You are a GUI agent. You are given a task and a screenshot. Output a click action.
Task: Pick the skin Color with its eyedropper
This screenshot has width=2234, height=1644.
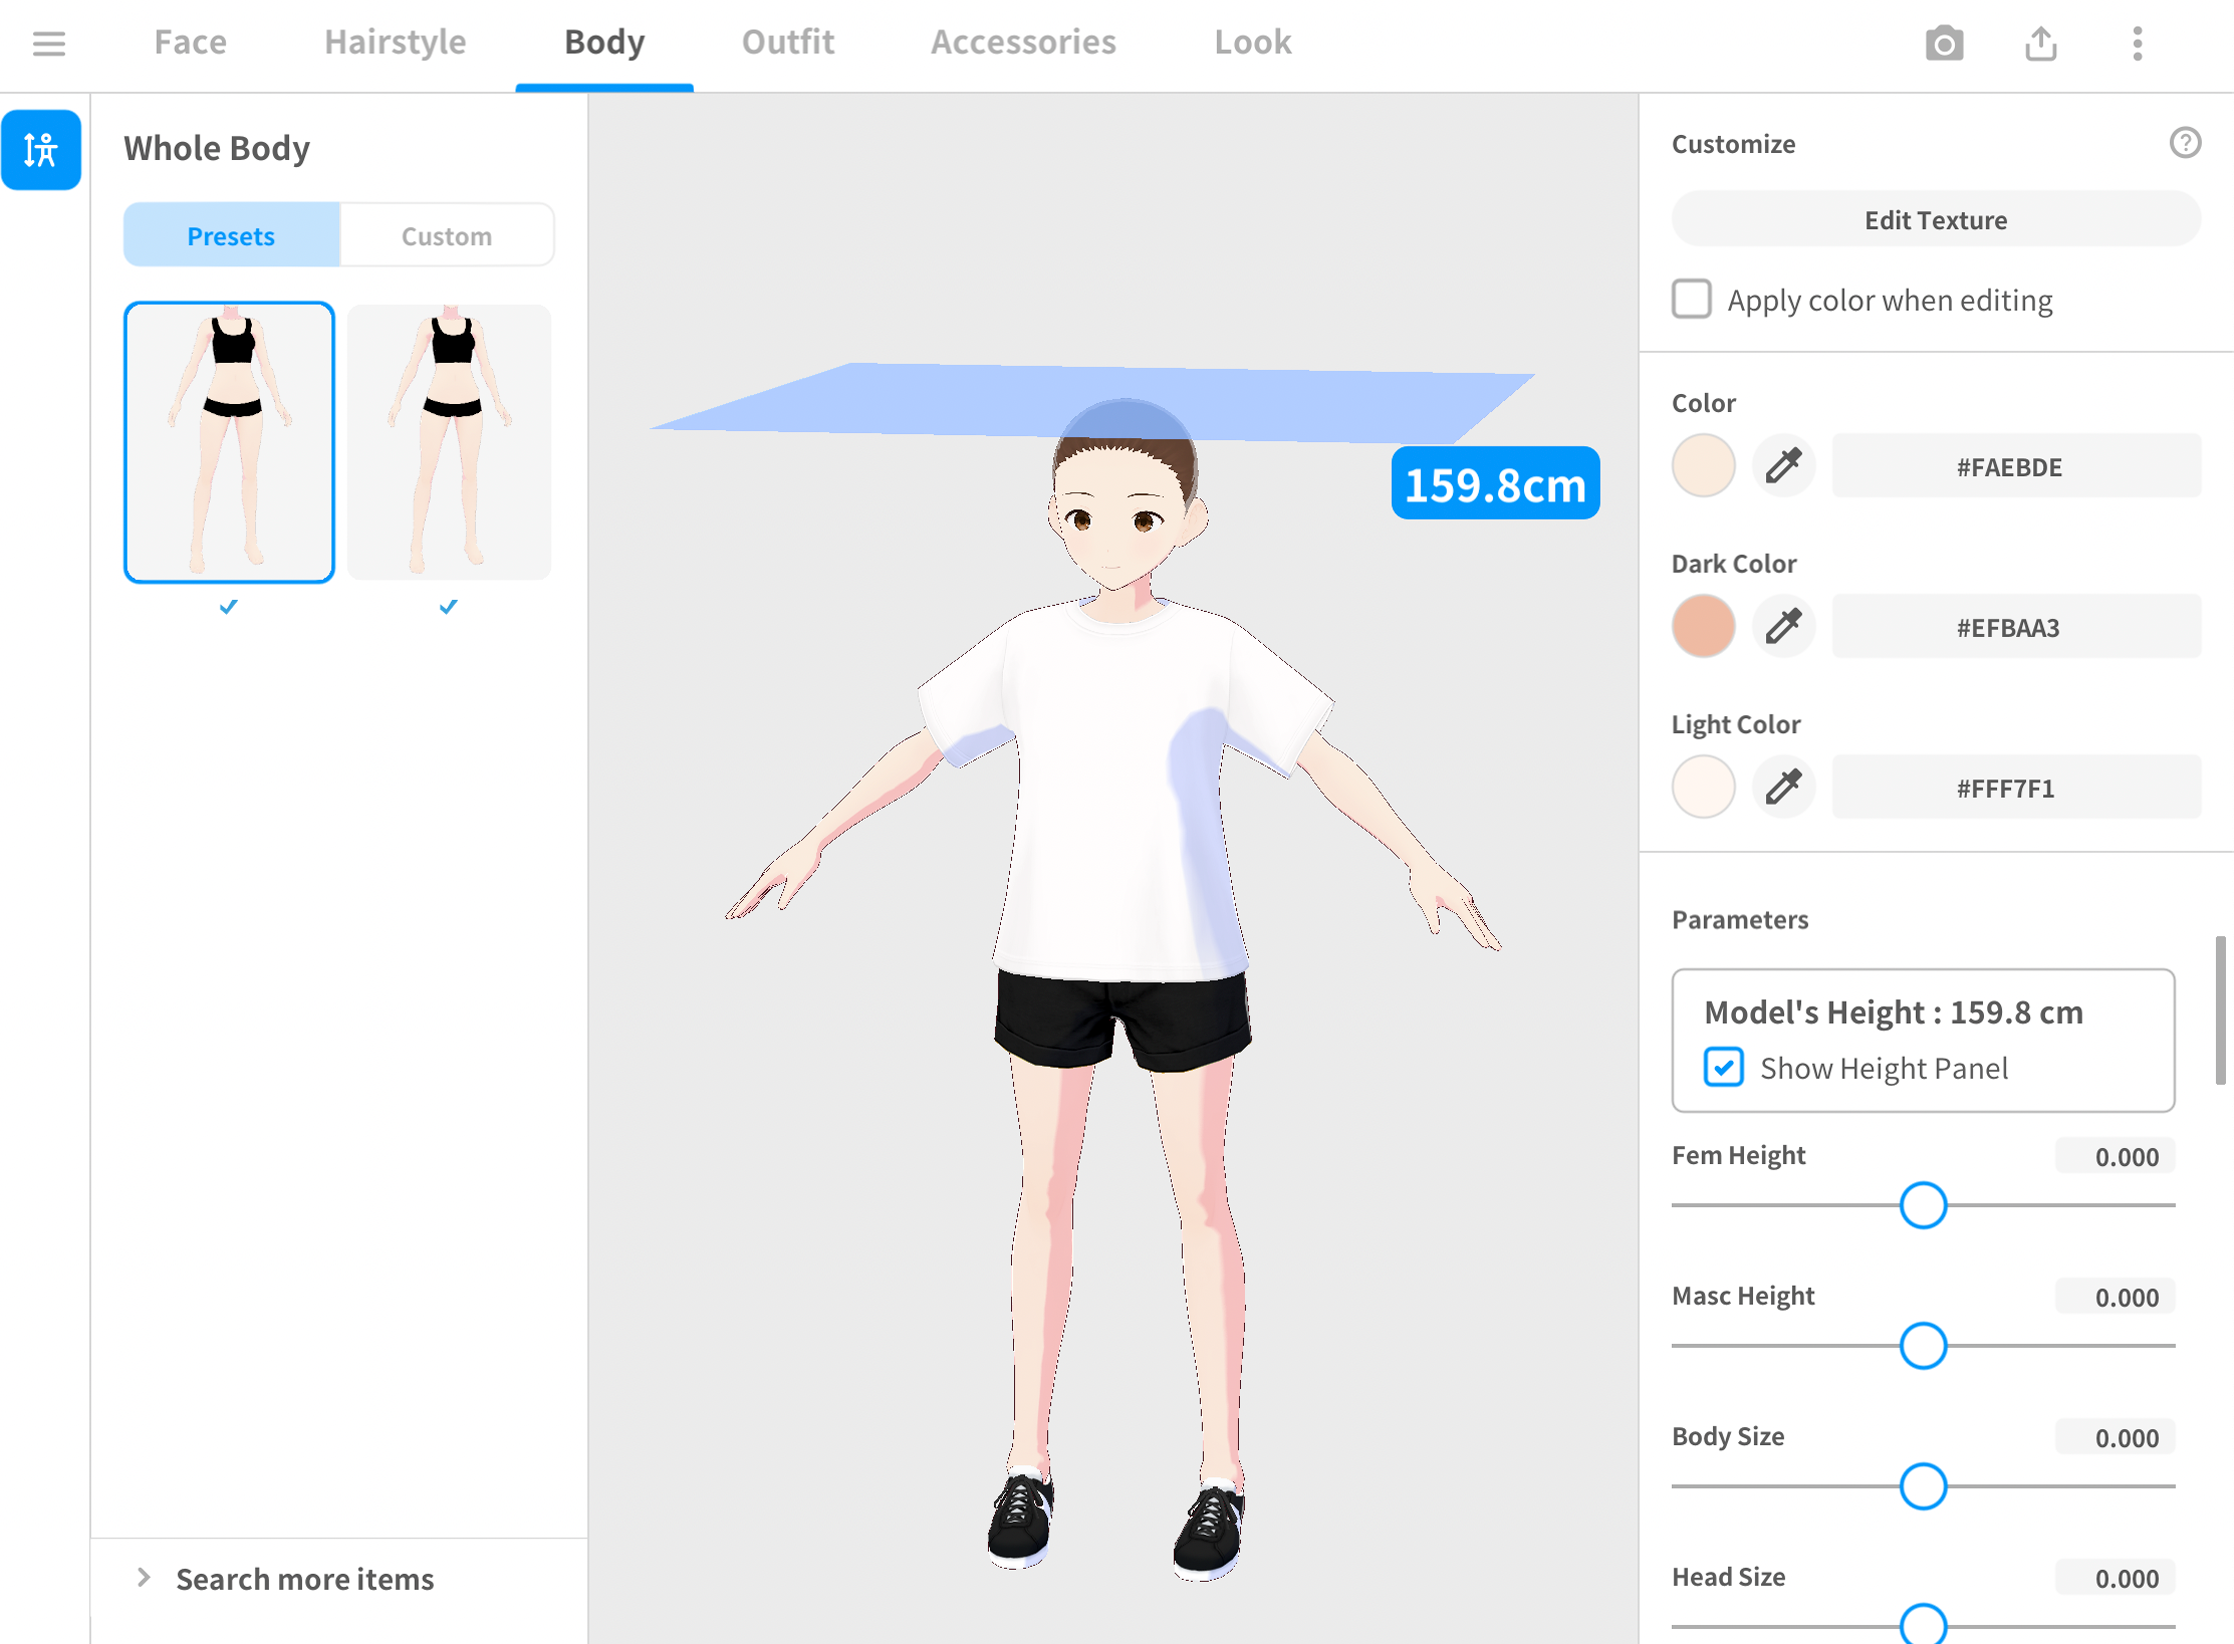(x=1783, y=465)
